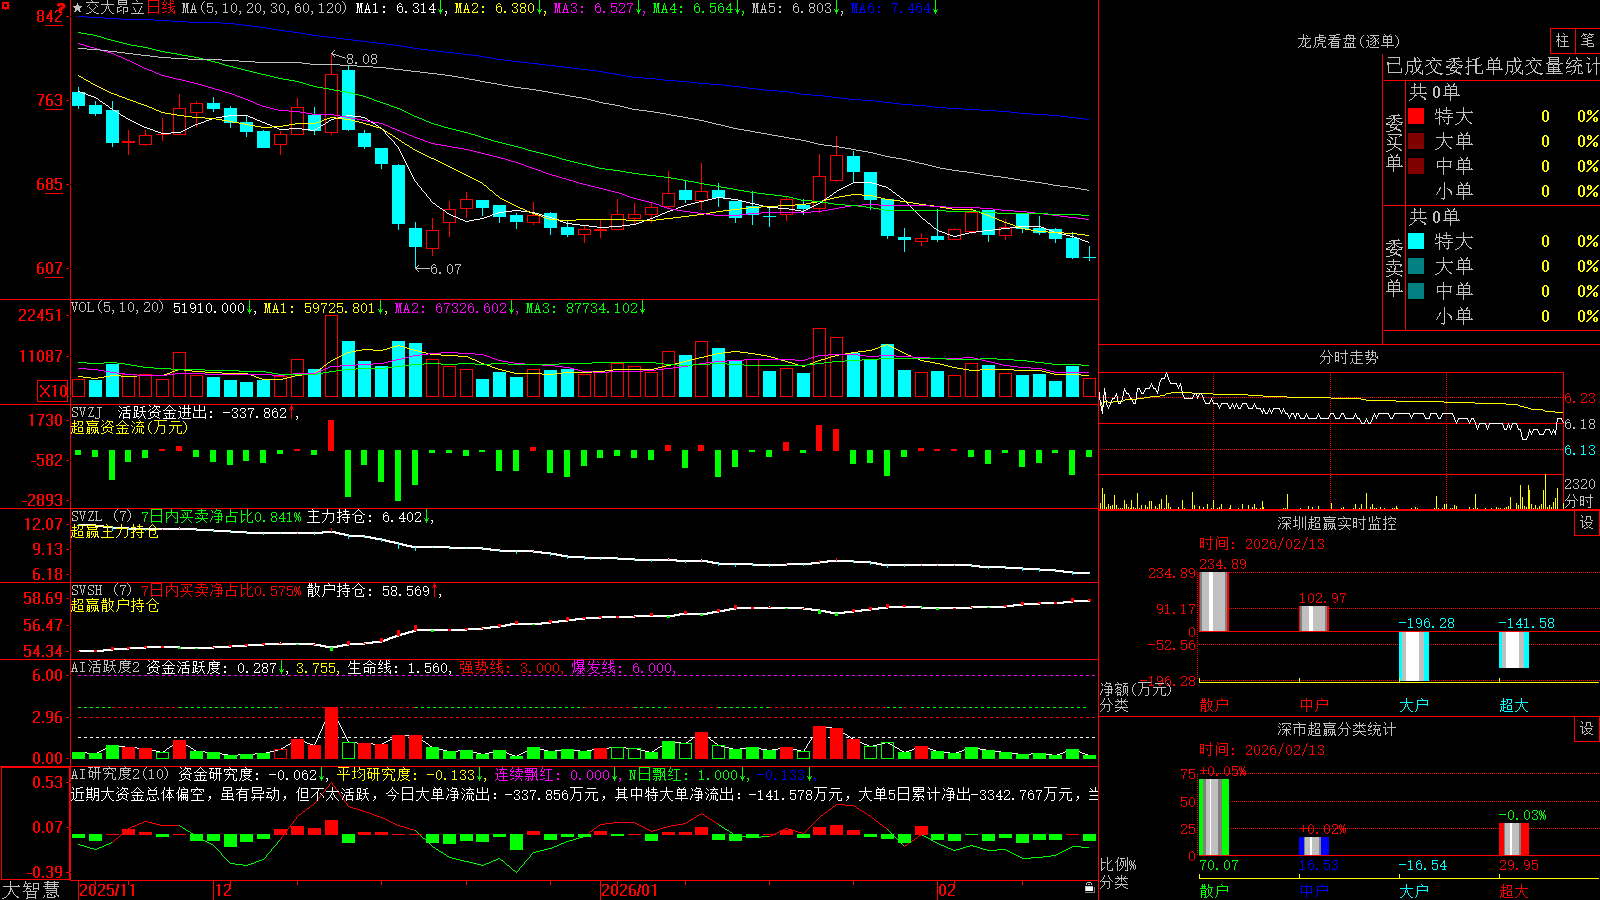Click the MA1: 6.314 value
The image size is (1600, 900).
pos(396,8)
